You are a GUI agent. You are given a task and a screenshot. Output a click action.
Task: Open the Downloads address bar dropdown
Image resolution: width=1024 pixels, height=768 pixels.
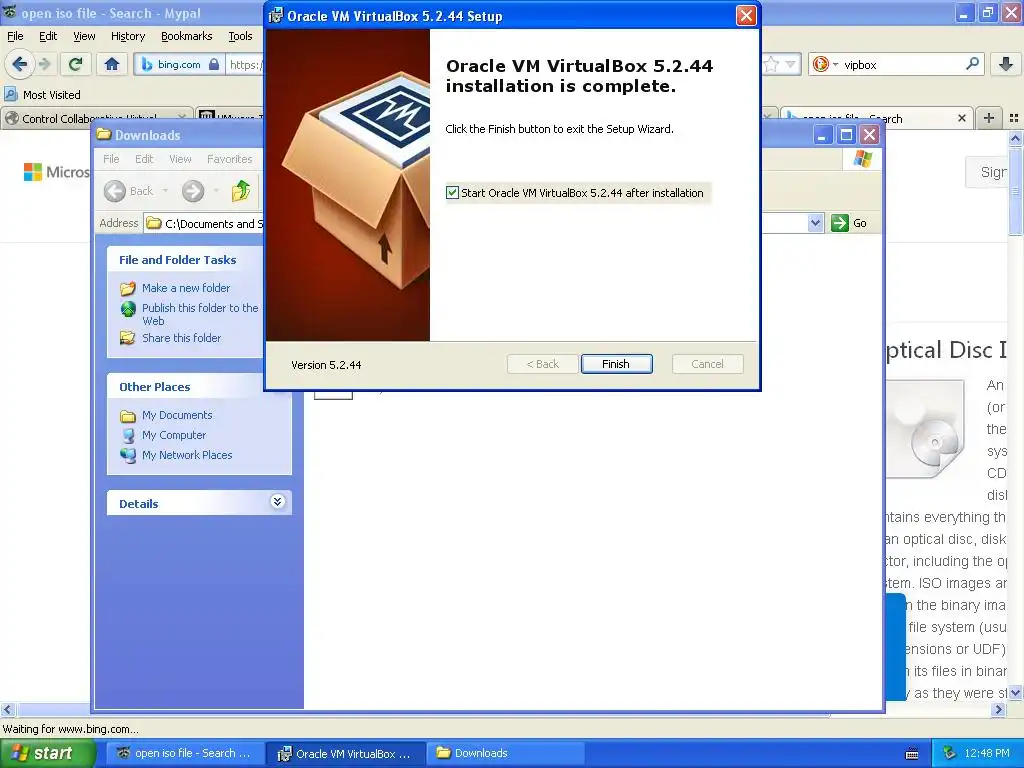click(815, 223)
